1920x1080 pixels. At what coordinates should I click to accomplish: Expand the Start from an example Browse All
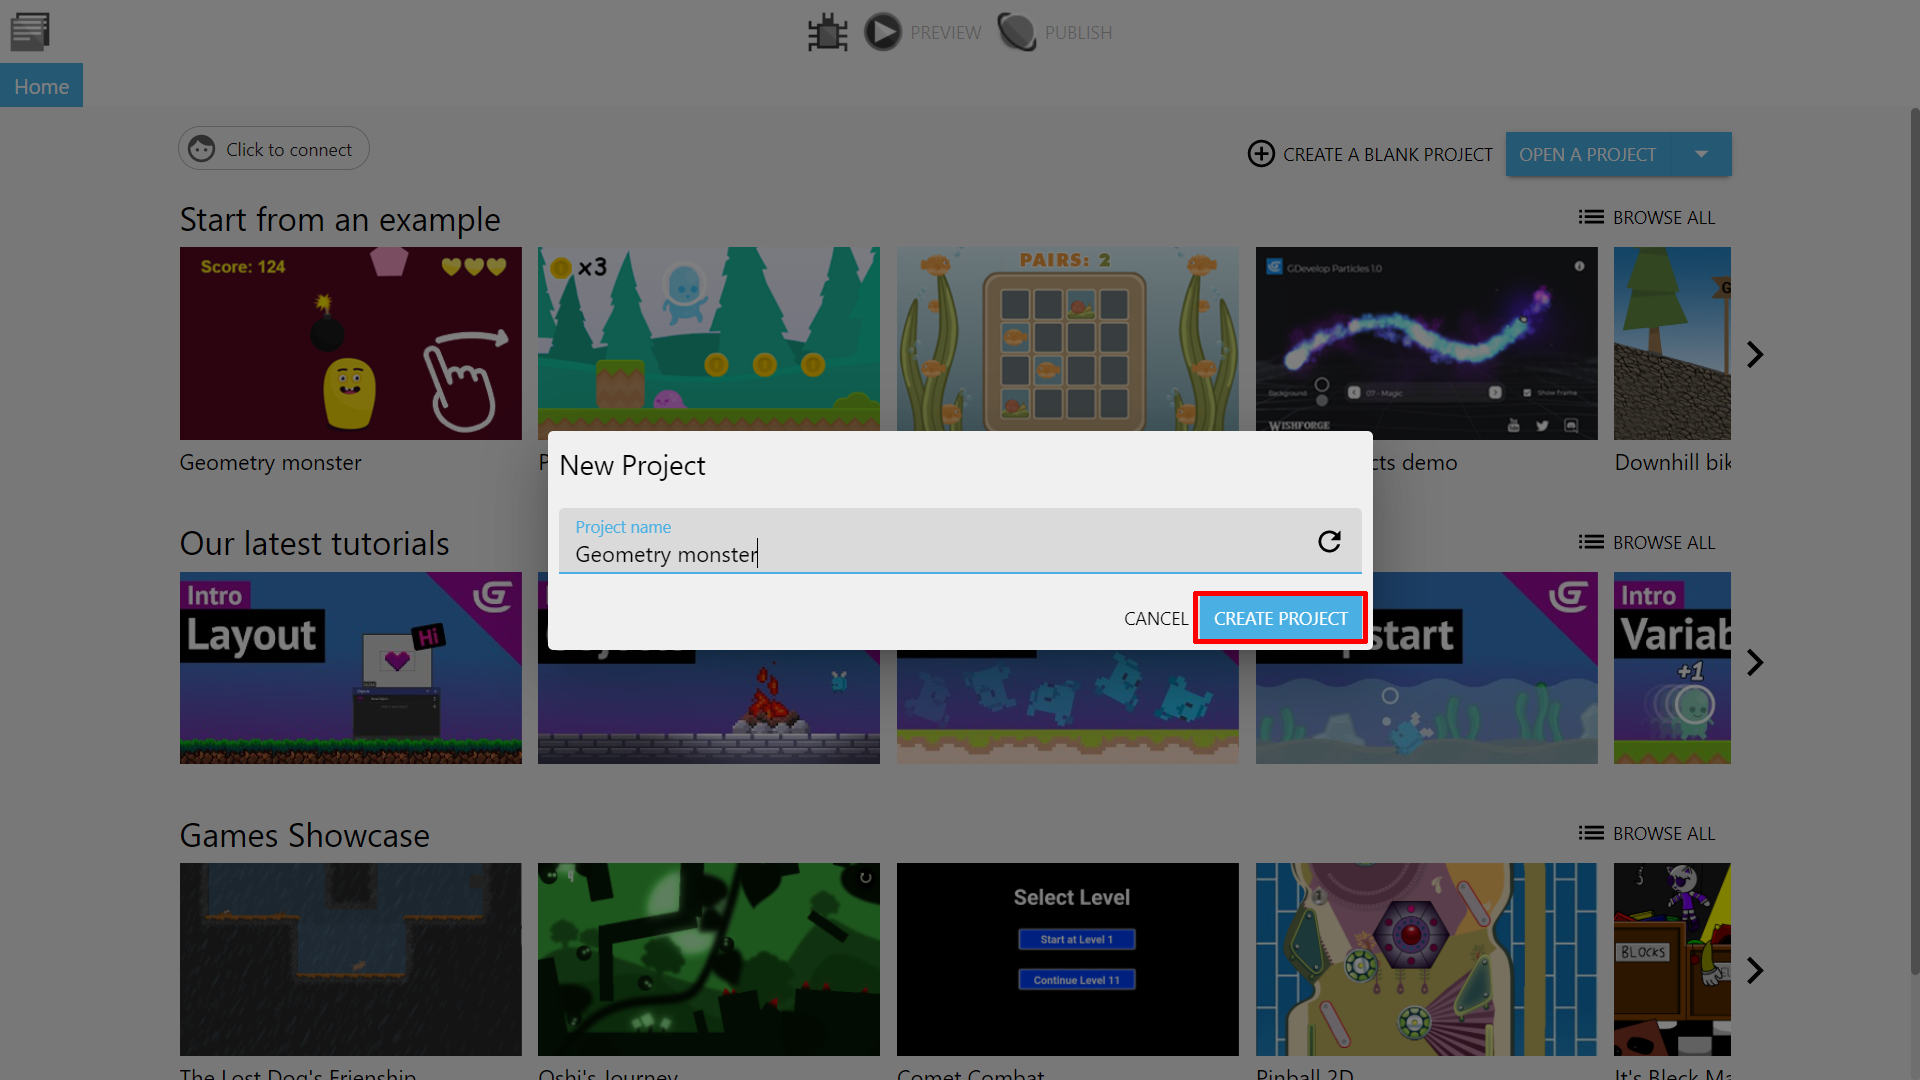[1647, 216]
